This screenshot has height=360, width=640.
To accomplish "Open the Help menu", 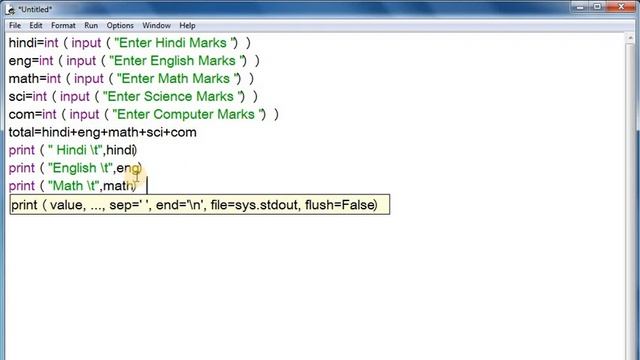I will 187,25.
